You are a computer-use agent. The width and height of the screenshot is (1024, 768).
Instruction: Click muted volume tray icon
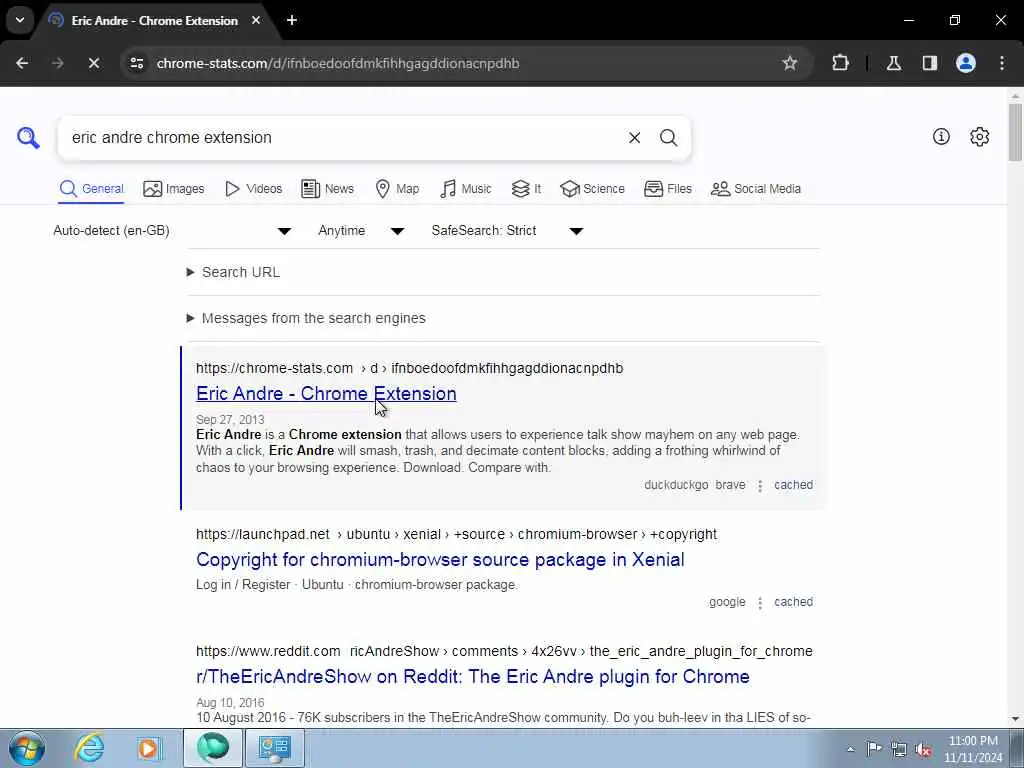tap(923, 749)
